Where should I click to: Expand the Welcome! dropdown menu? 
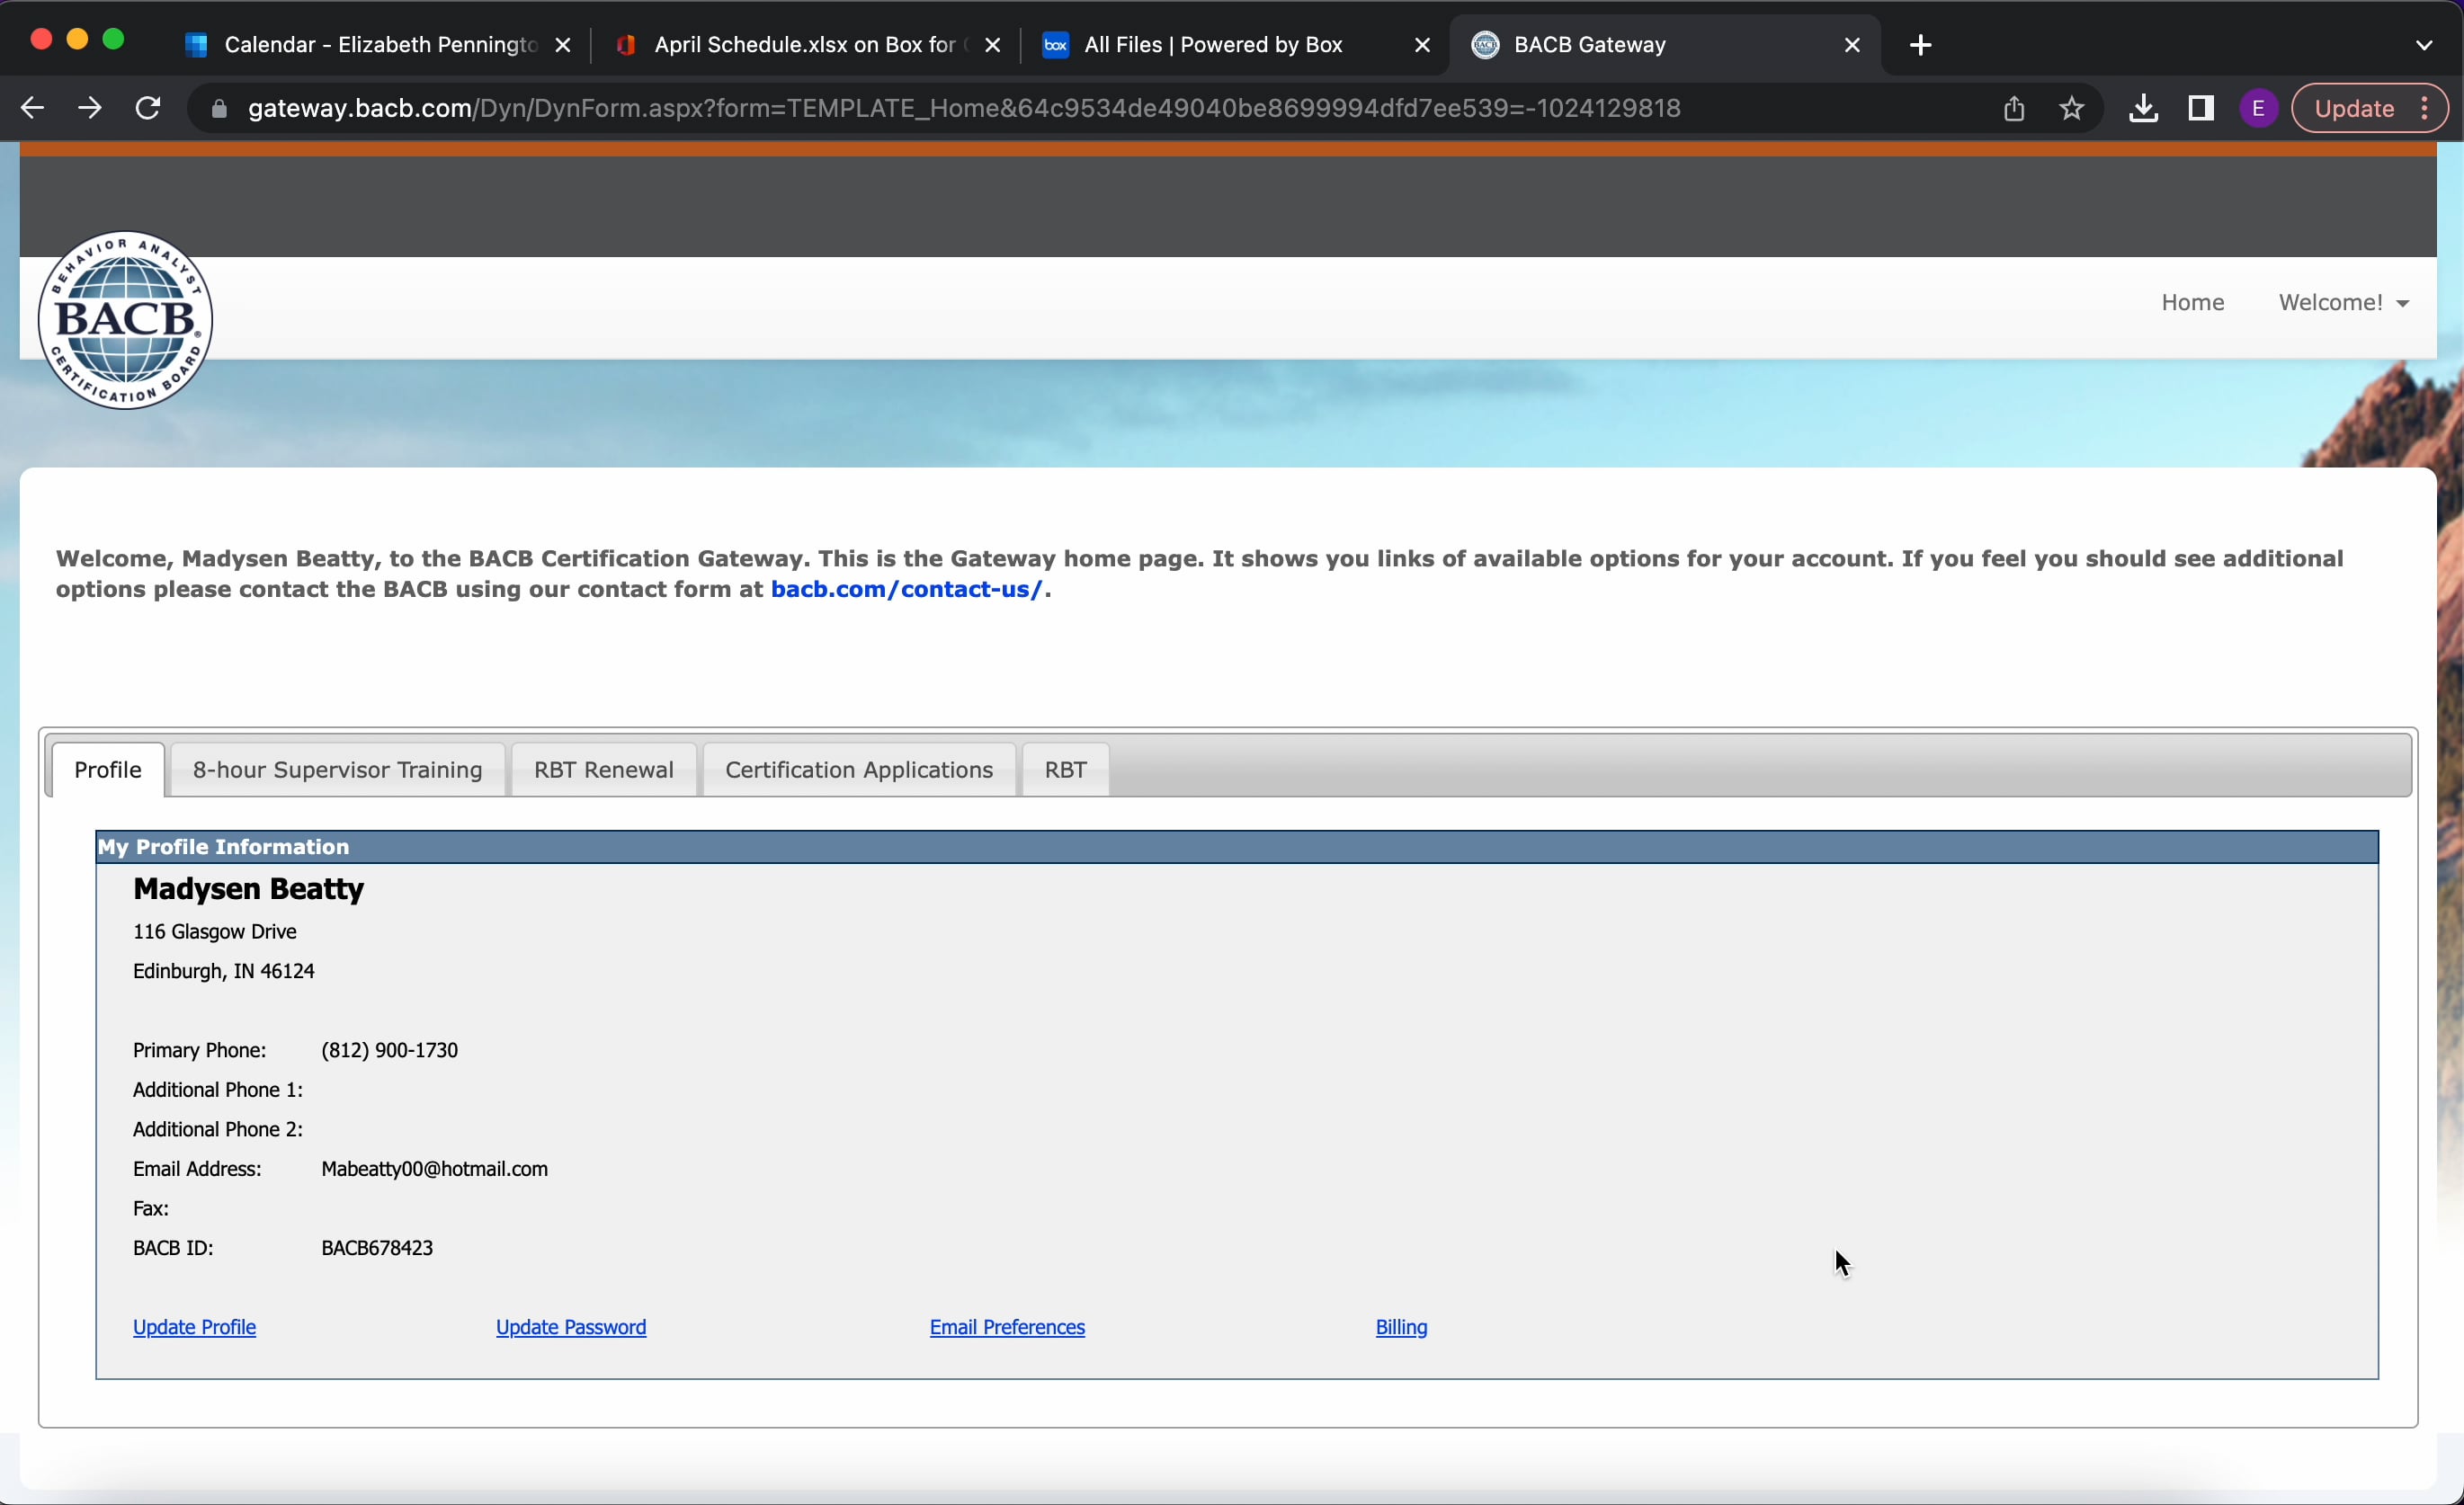(x=2343, y=302)
